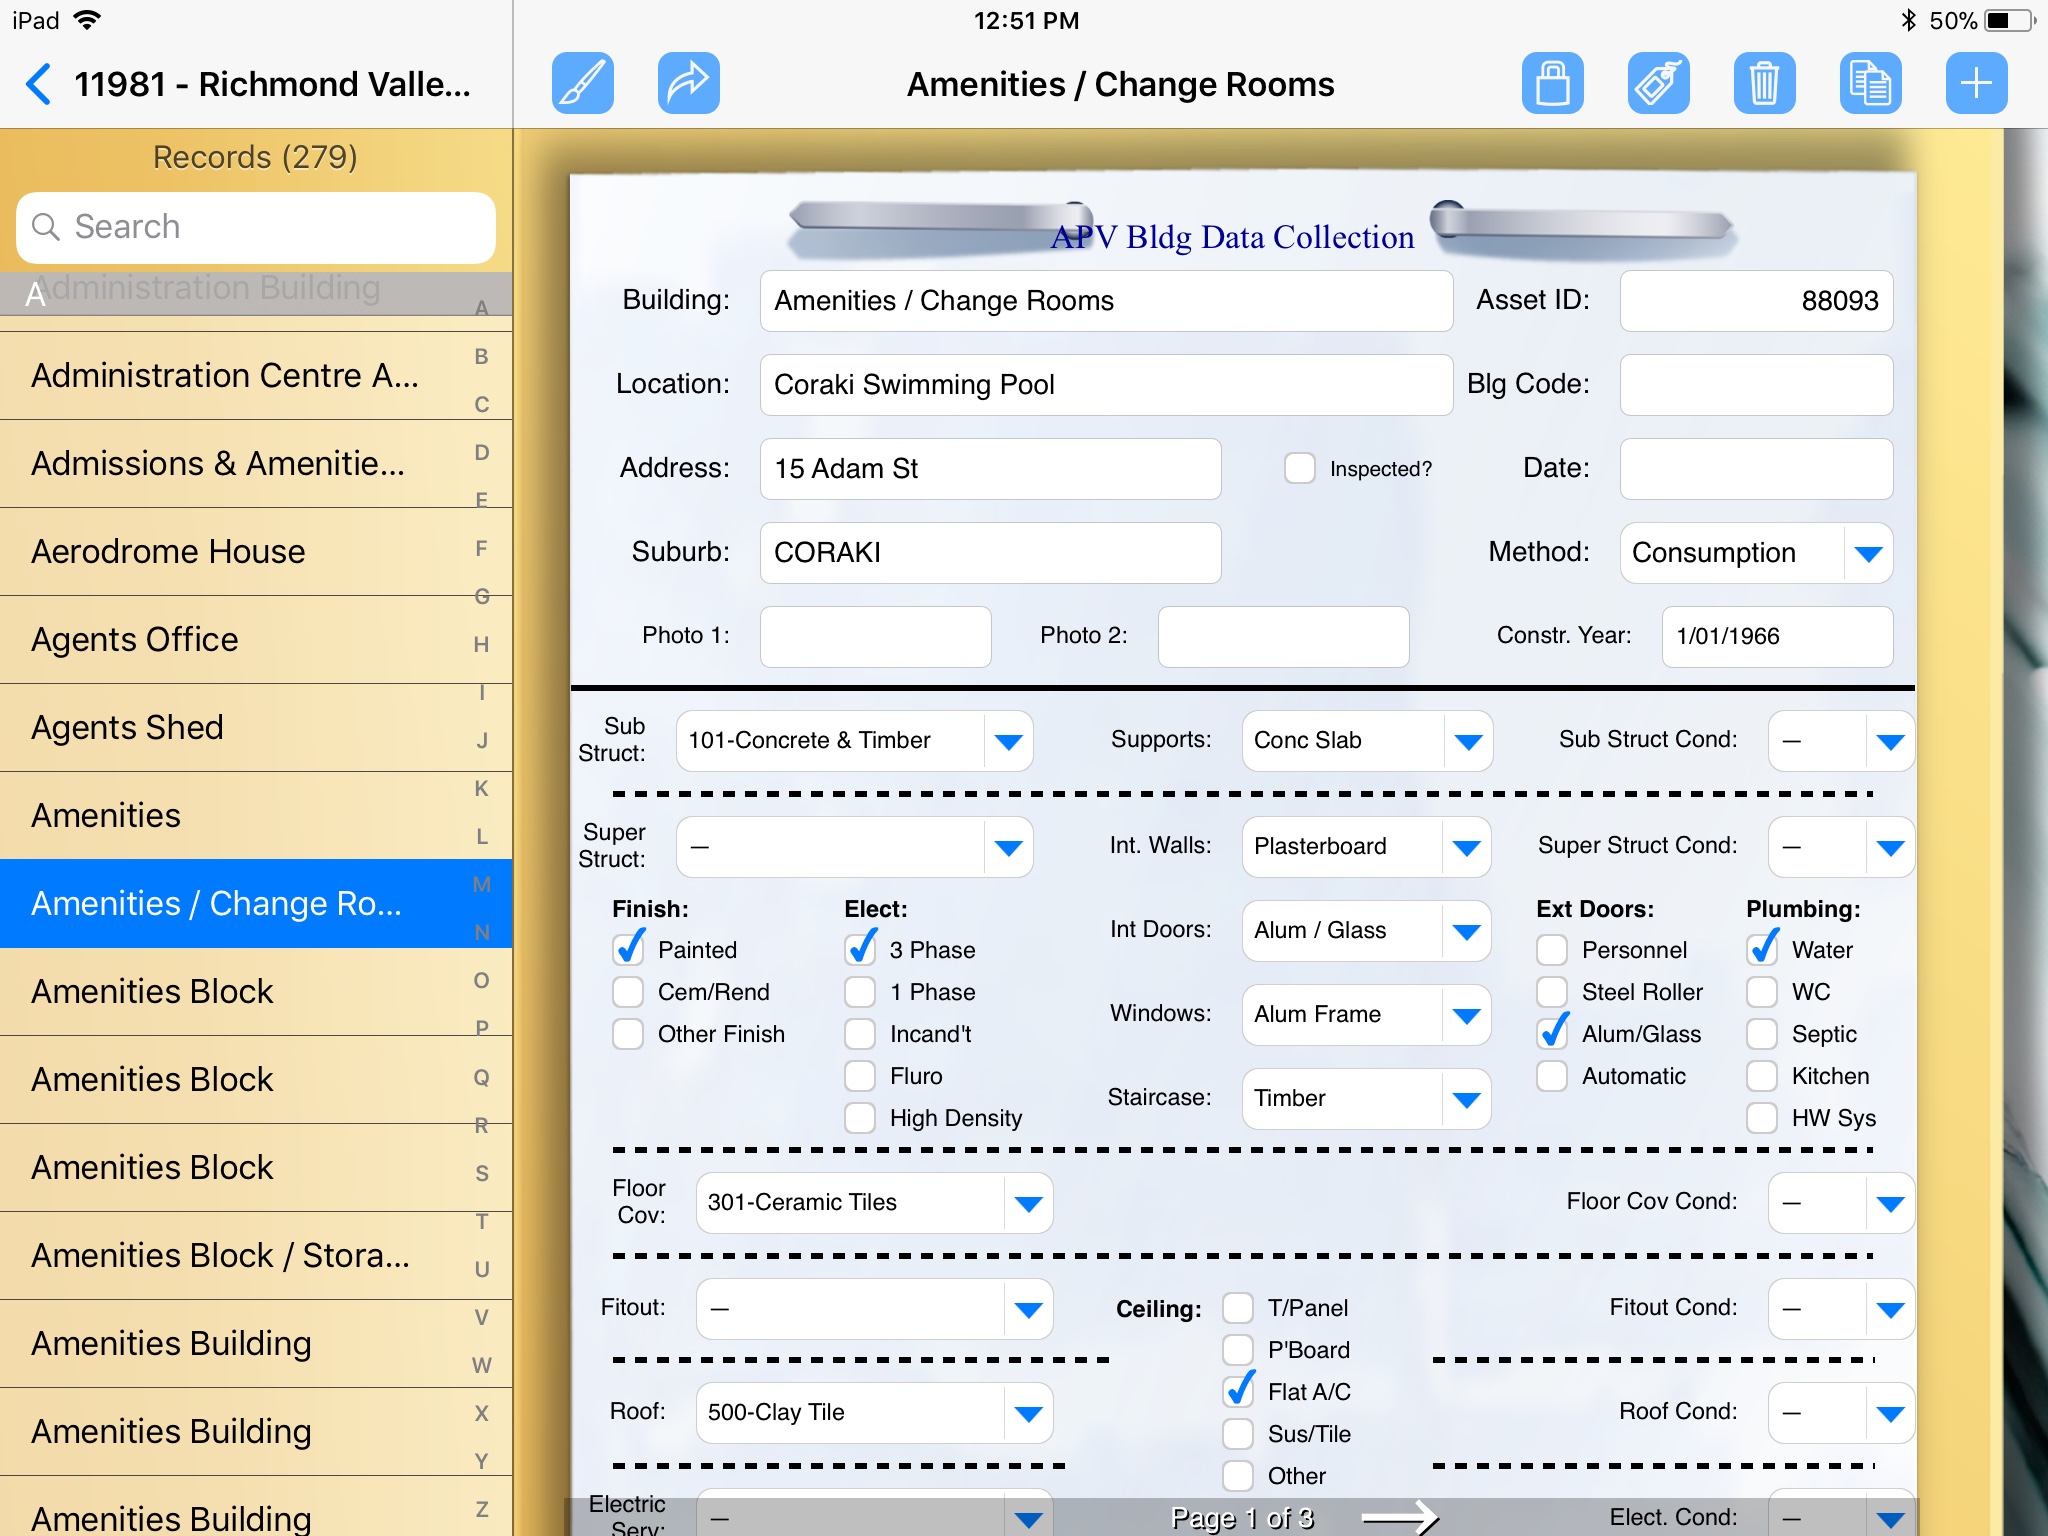Viewport: 2048px width, 1536px height.
Task: Open the Roof 500-Clay Tile dropdown
Action: (1027, 1413)
